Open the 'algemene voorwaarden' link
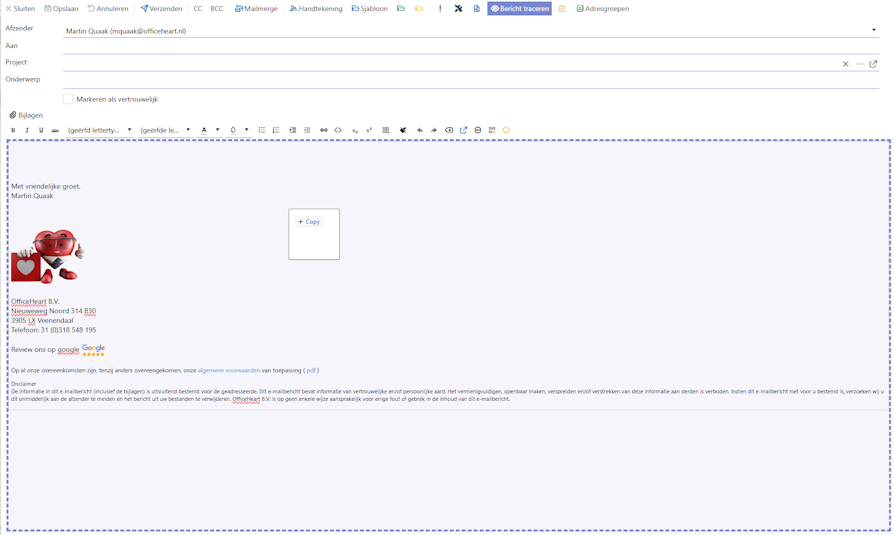Image resolution: width=894 pixels, height=535 pixels. pyautogui.click(x=228, y=371)
